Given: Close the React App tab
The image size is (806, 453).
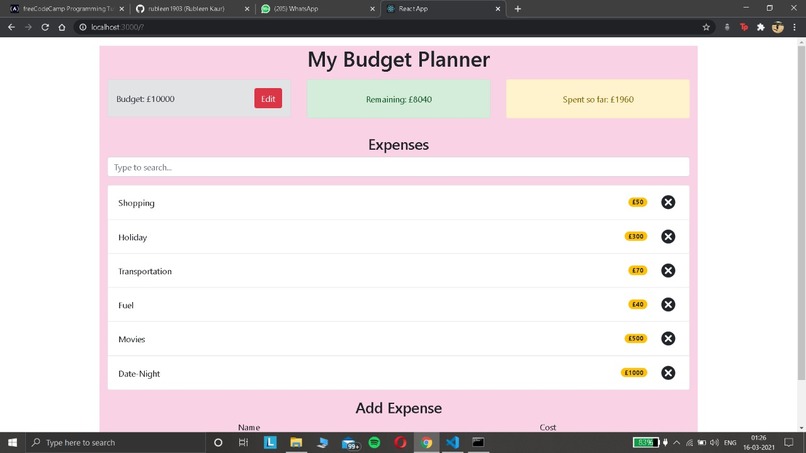Looking at the screenshot, I should coord(498,9).
